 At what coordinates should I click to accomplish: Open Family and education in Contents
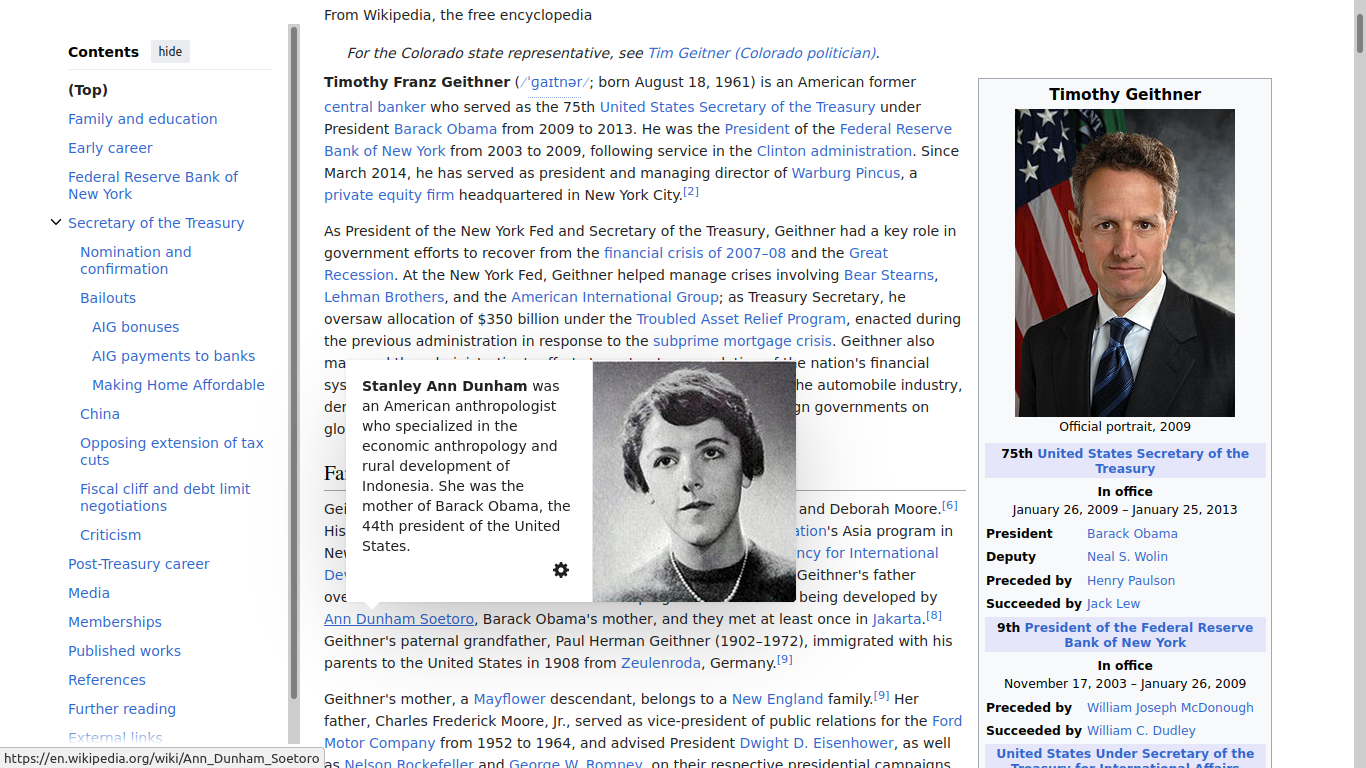[143, 119]
